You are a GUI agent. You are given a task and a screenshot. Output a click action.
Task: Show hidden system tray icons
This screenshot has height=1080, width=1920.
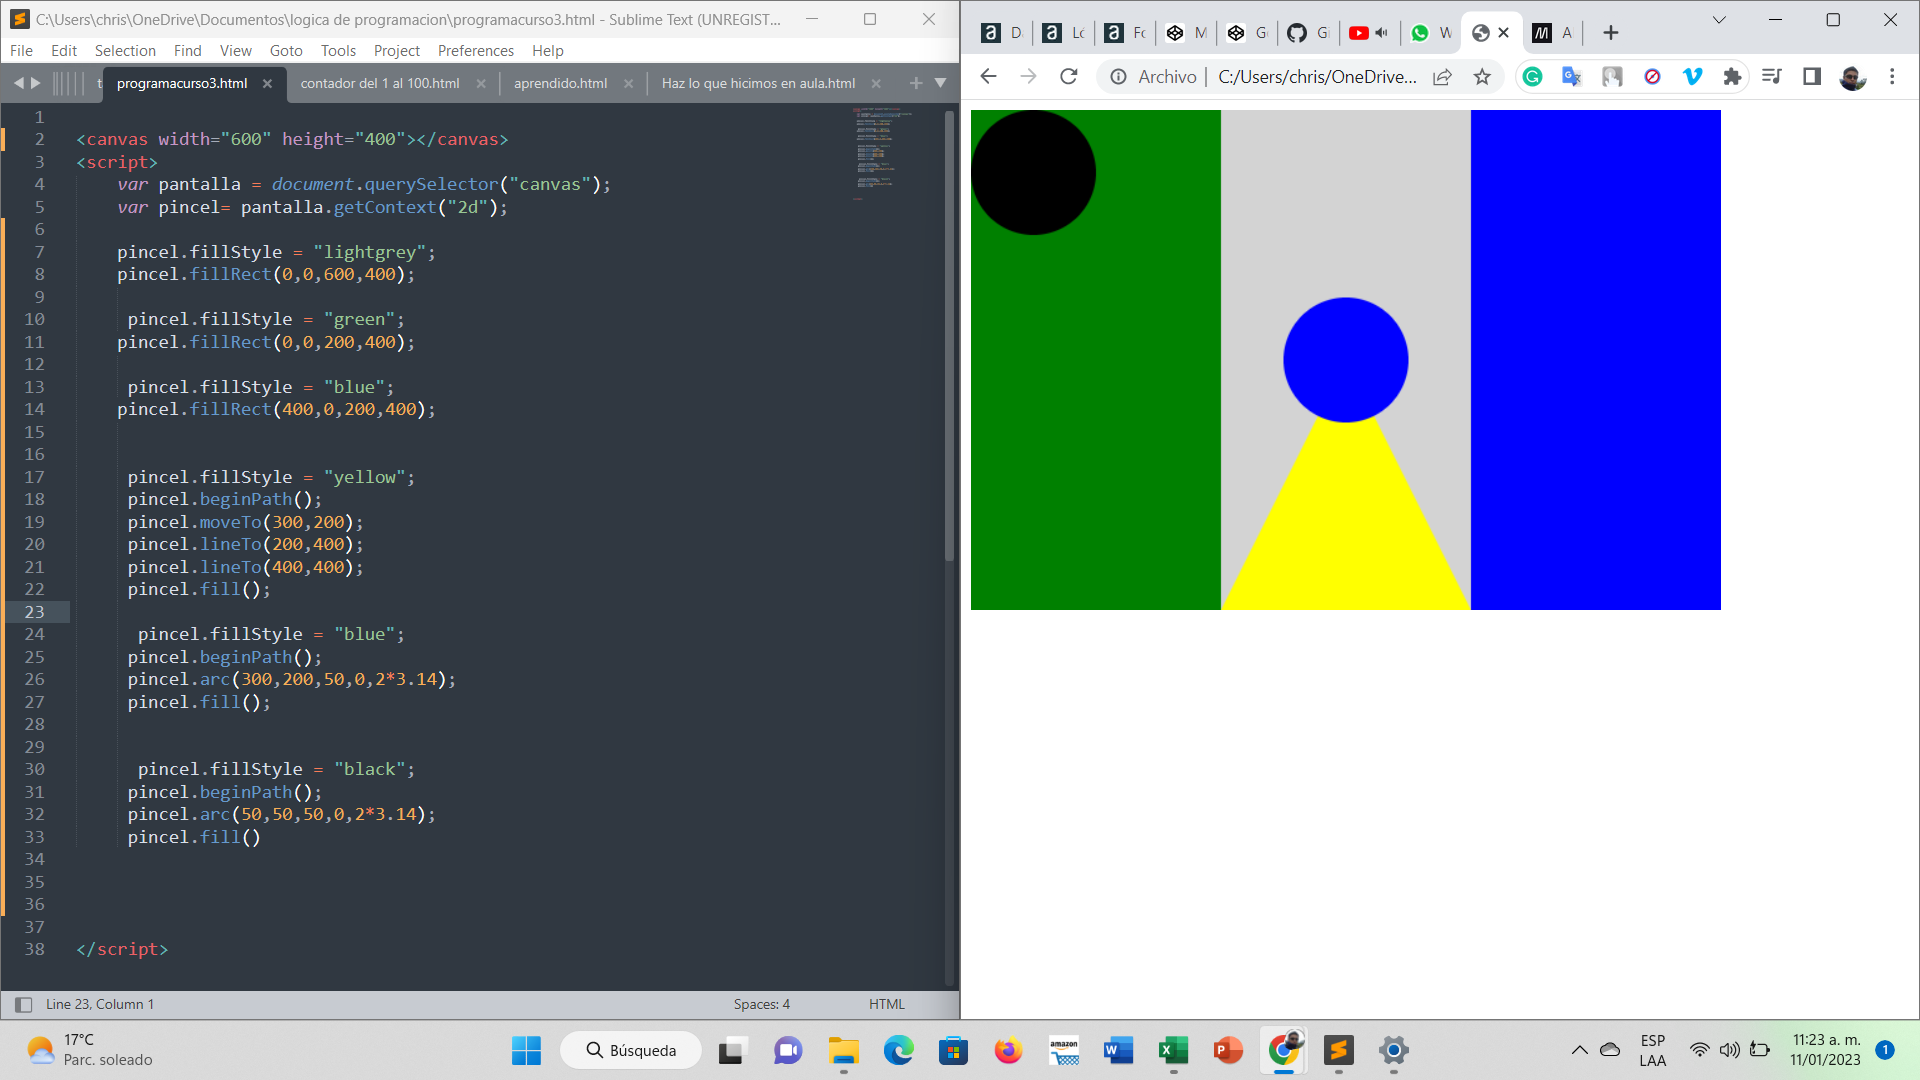click(x=1579, y=1050)
